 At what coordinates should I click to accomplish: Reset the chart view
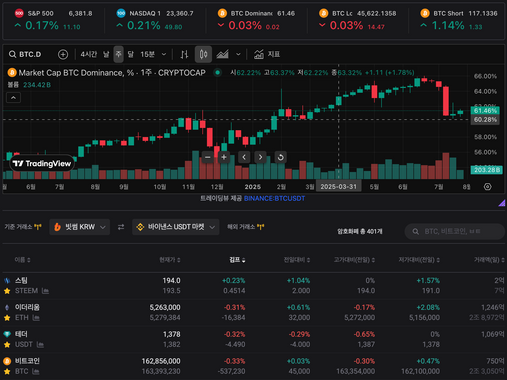[x=281, y=157]
